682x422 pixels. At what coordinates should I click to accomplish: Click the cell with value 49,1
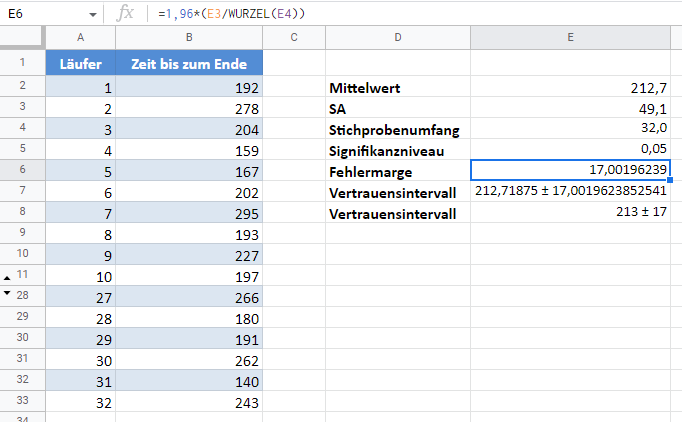(570, 107)
